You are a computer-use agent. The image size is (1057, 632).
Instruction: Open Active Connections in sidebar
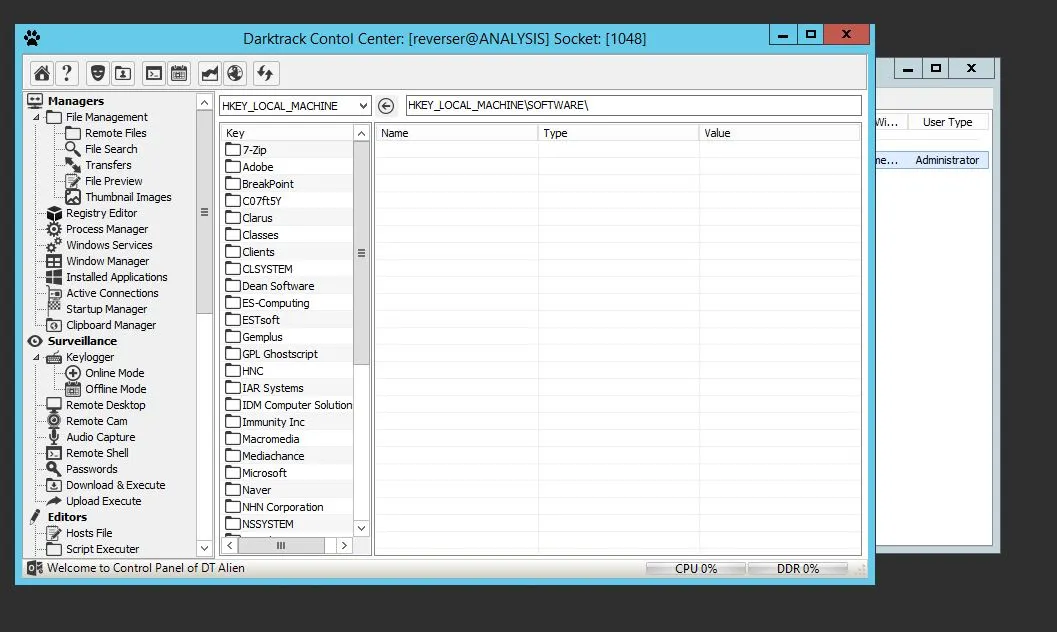(112, 293)
